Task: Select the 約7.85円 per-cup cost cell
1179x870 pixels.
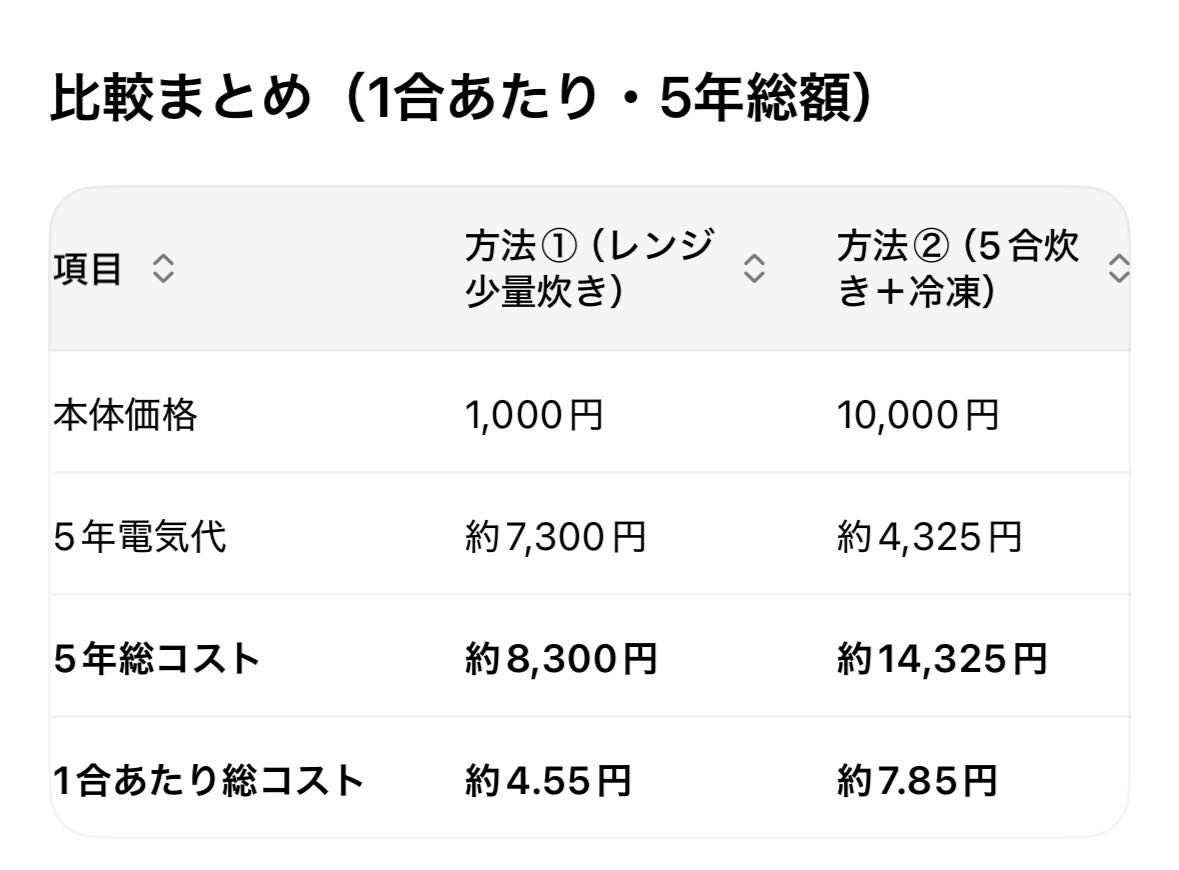Action: coord(917,781)
